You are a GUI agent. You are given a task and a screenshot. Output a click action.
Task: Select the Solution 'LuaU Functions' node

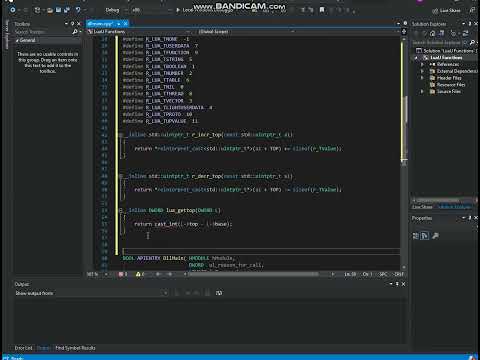[446, 51]
